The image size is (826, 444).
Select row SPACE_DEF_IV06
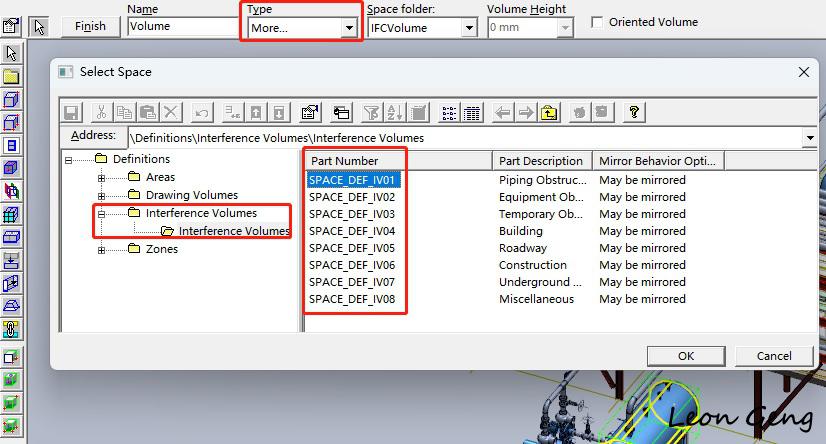coord(352,265)
